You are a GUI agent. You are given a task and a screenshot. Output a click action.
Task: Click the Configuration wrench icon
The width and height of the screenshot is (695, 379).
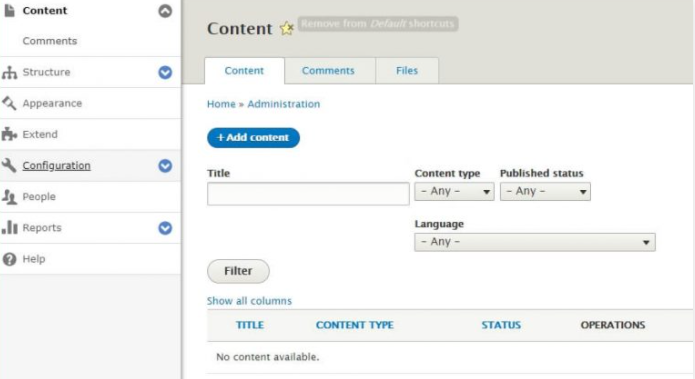pyautogui.click(x=9, y=165)
